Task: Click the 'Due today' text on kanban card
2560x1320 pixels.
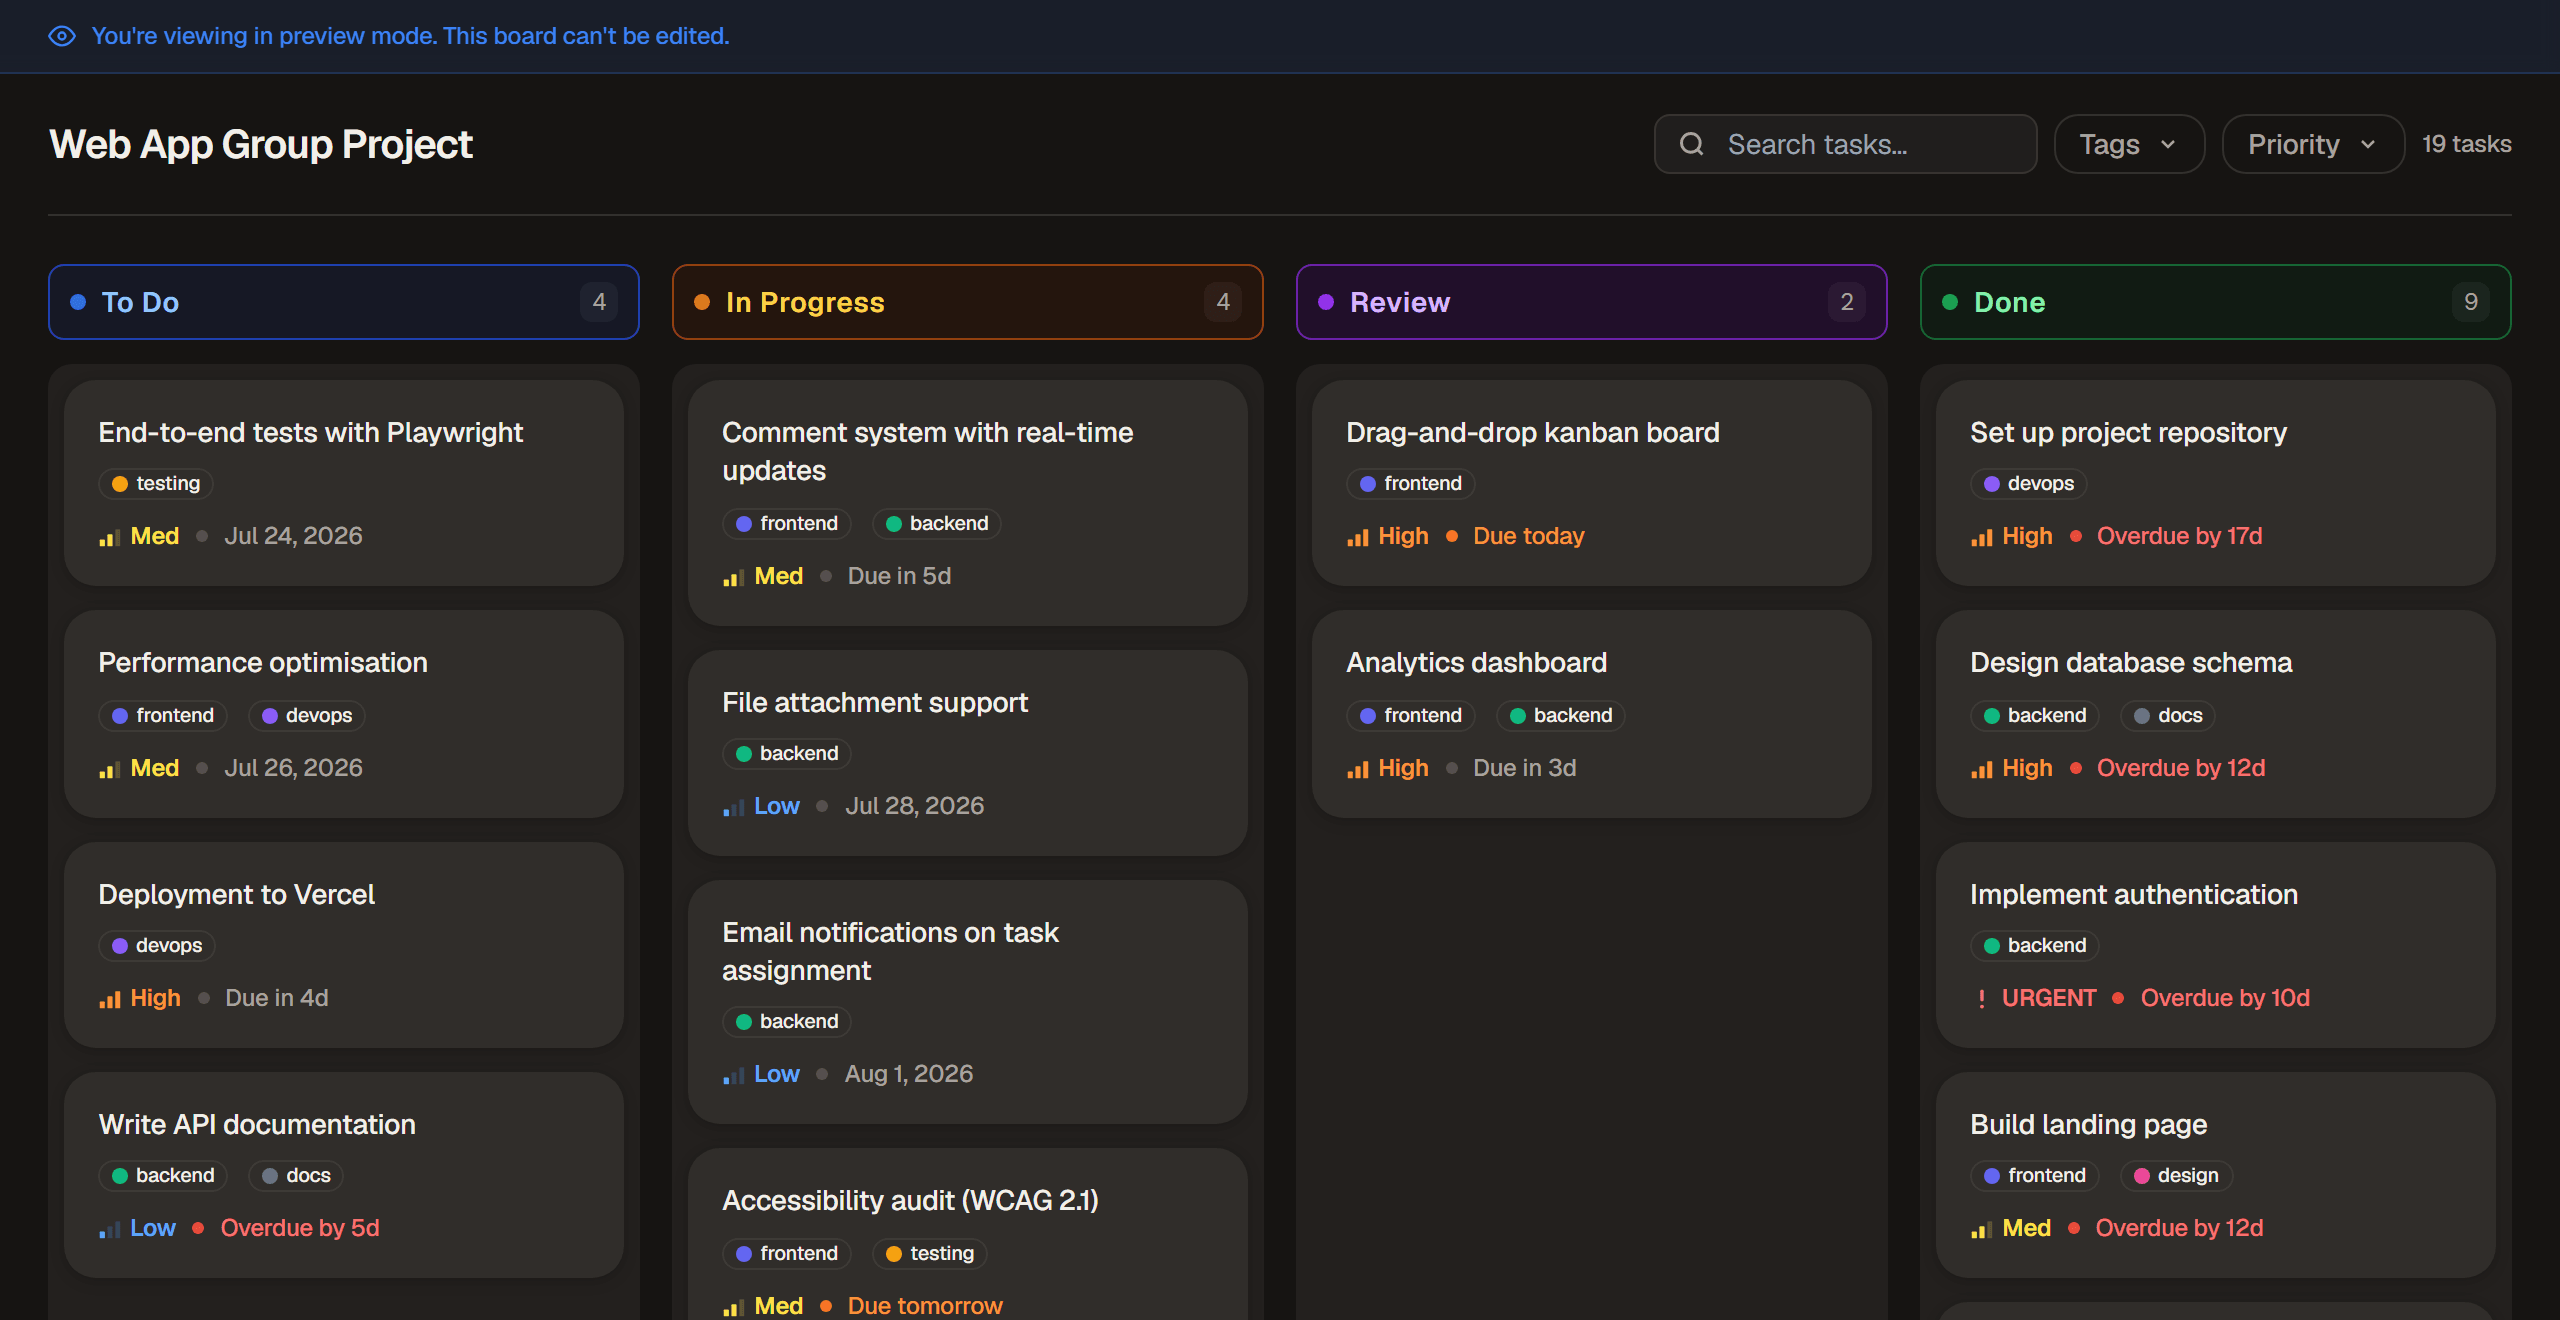Action: tap(1528, 536)
